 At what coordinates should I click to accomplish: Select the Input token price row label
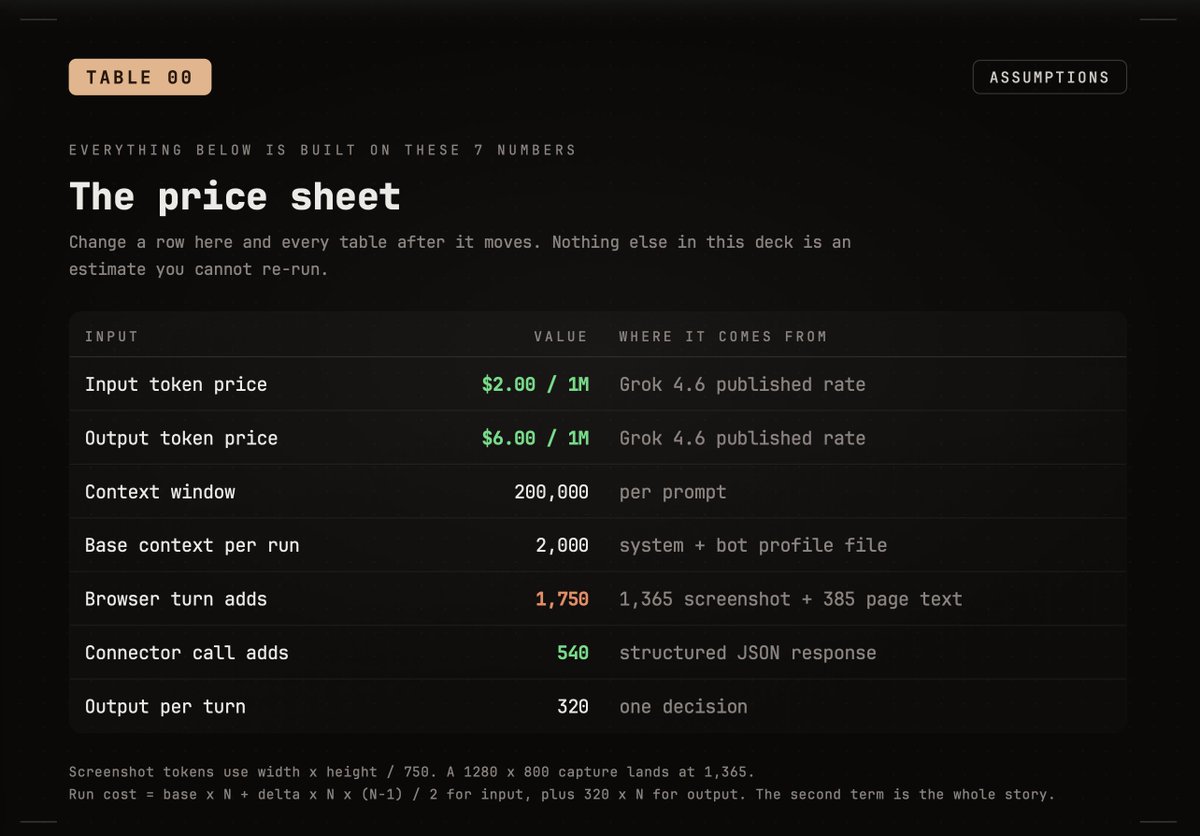(176, 384)
